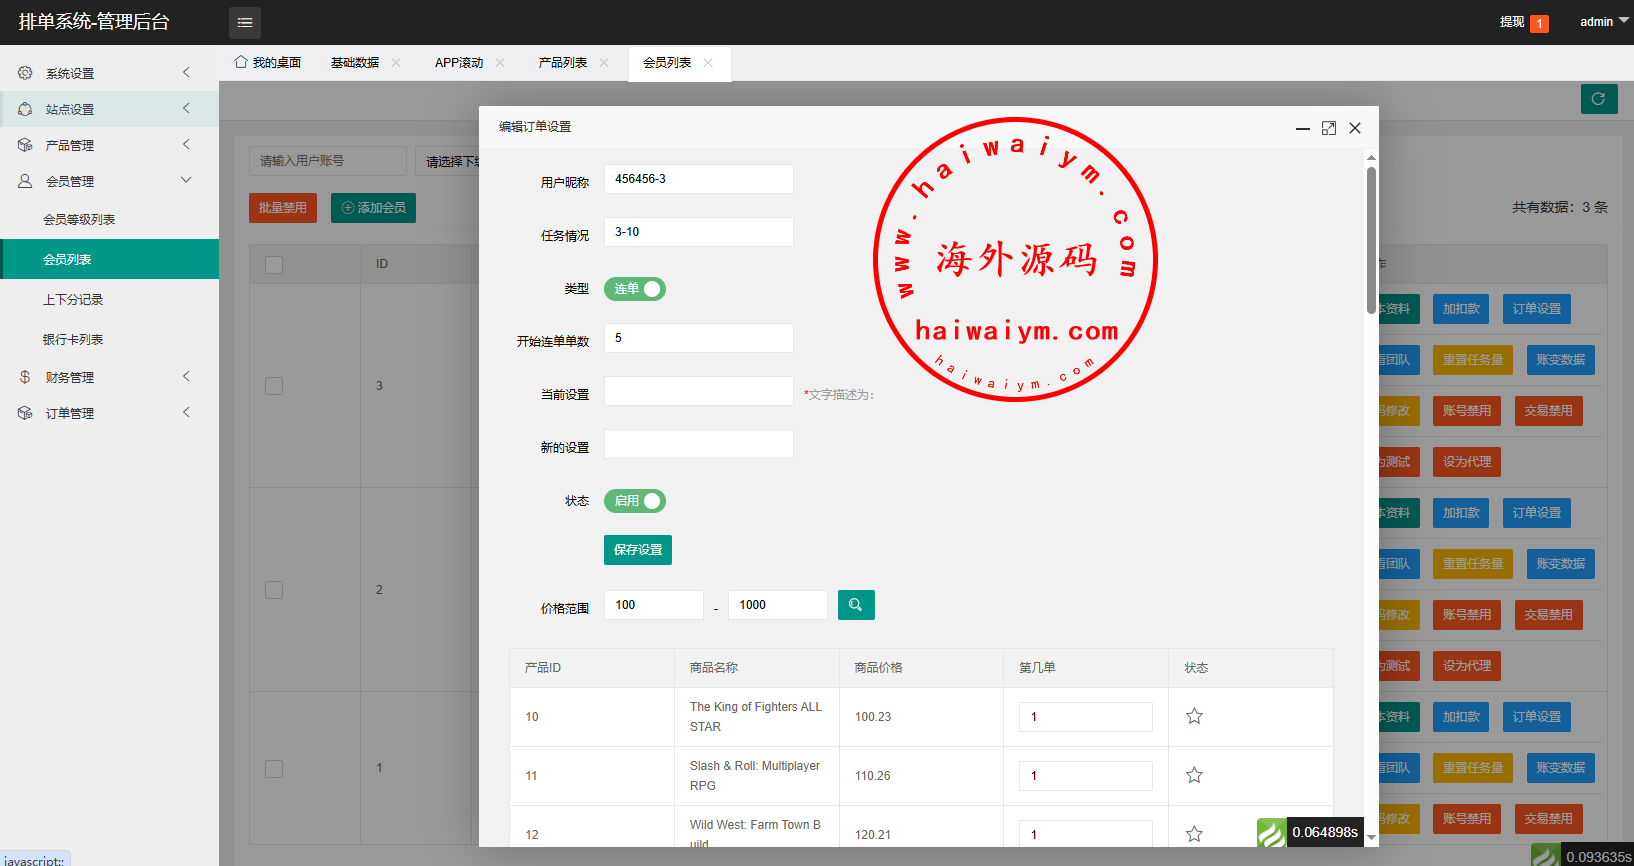Check the checkbox for member ID 3
The image size is (1634, 866).
click(x=274, y=386)
